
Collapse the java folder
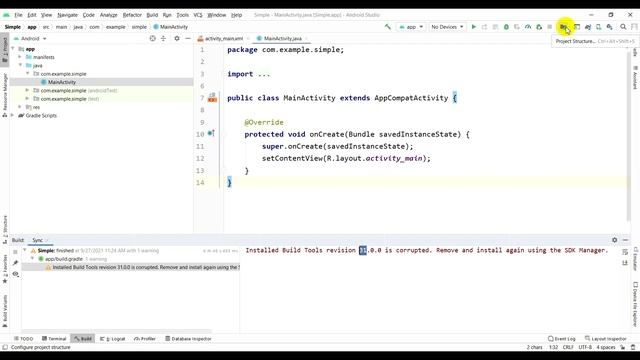(x=20, y=65)
